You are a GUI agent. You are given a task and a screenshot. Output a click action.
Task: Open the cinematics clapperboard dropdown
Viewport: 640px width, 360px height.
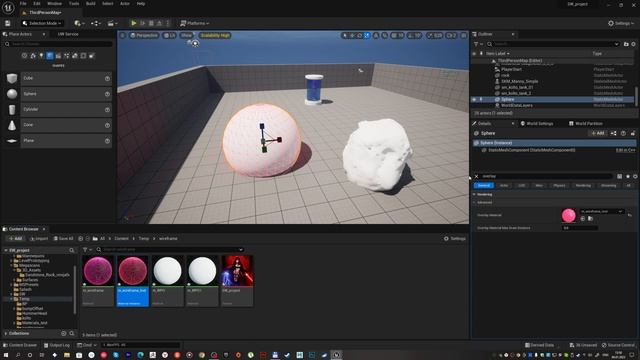coord(112,23)
